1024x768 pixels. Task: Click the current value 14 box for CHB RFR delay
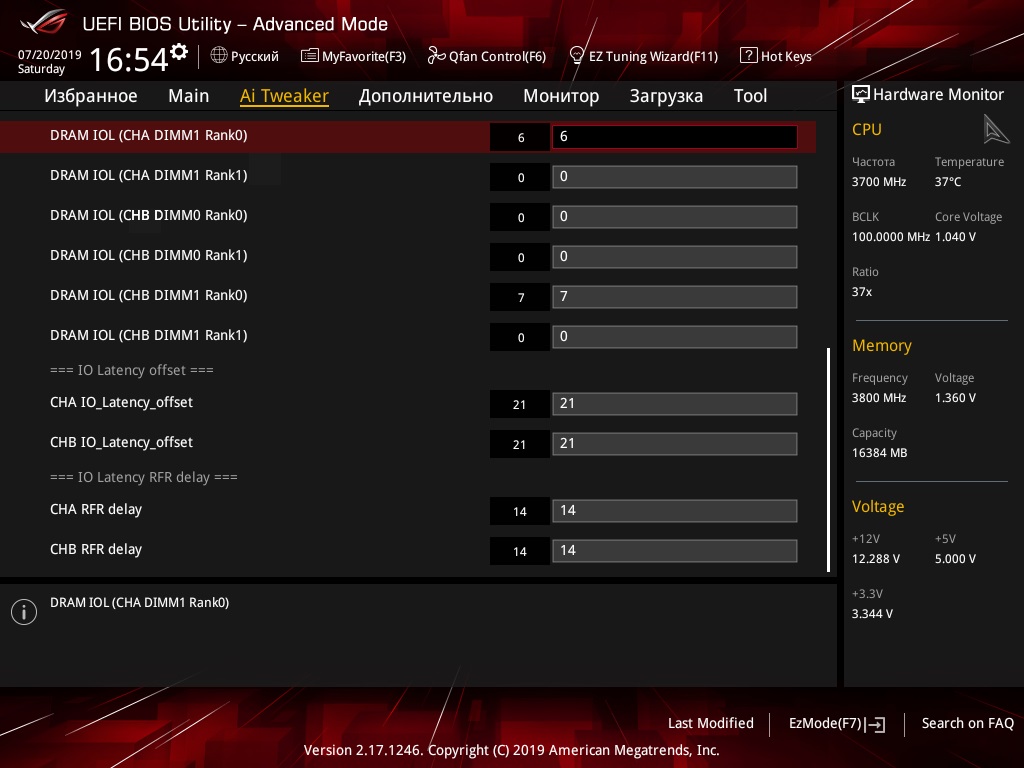520,551
